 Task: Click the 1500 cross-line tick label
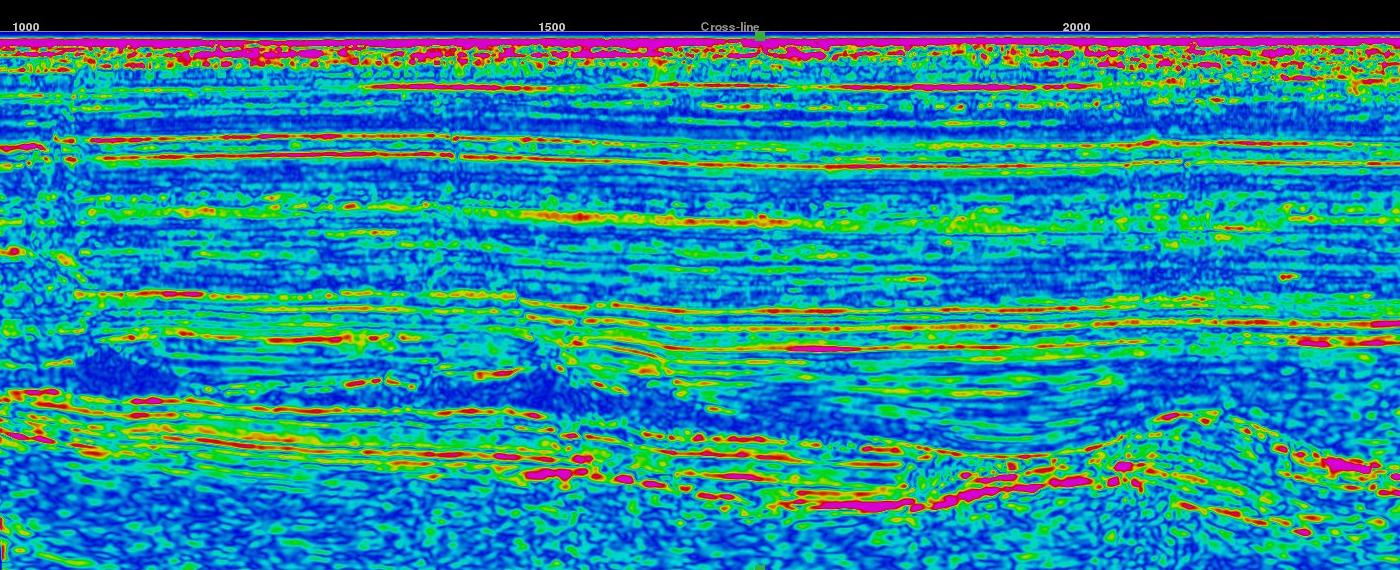(551, 27)
